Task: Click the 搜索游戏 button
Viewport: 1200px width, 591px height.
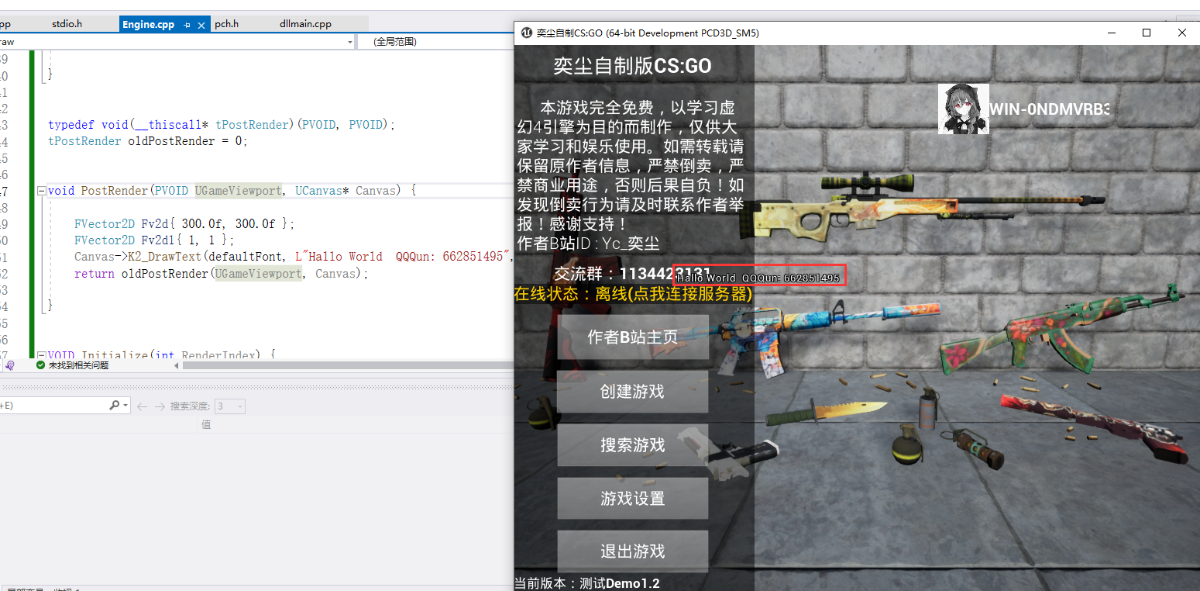Action: point(632,445)
